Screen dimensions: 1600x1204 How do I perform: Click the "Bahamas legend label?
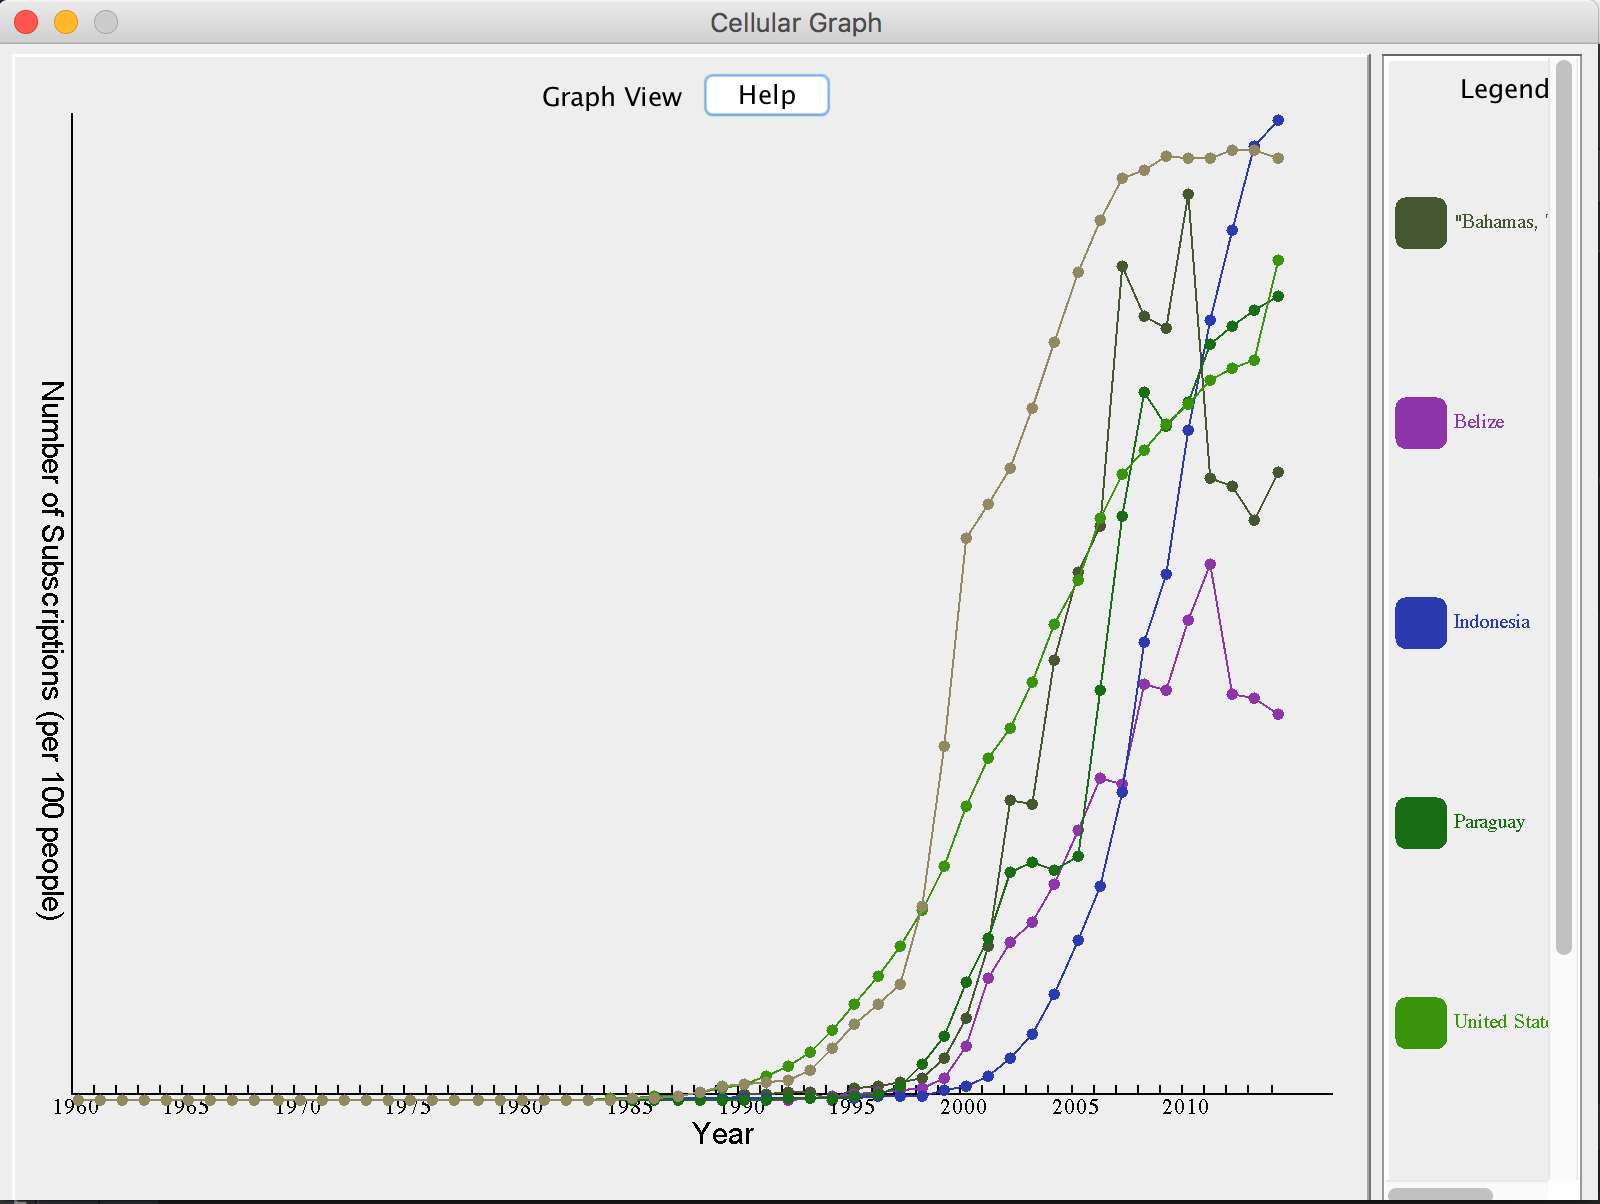coord(1501,222)
